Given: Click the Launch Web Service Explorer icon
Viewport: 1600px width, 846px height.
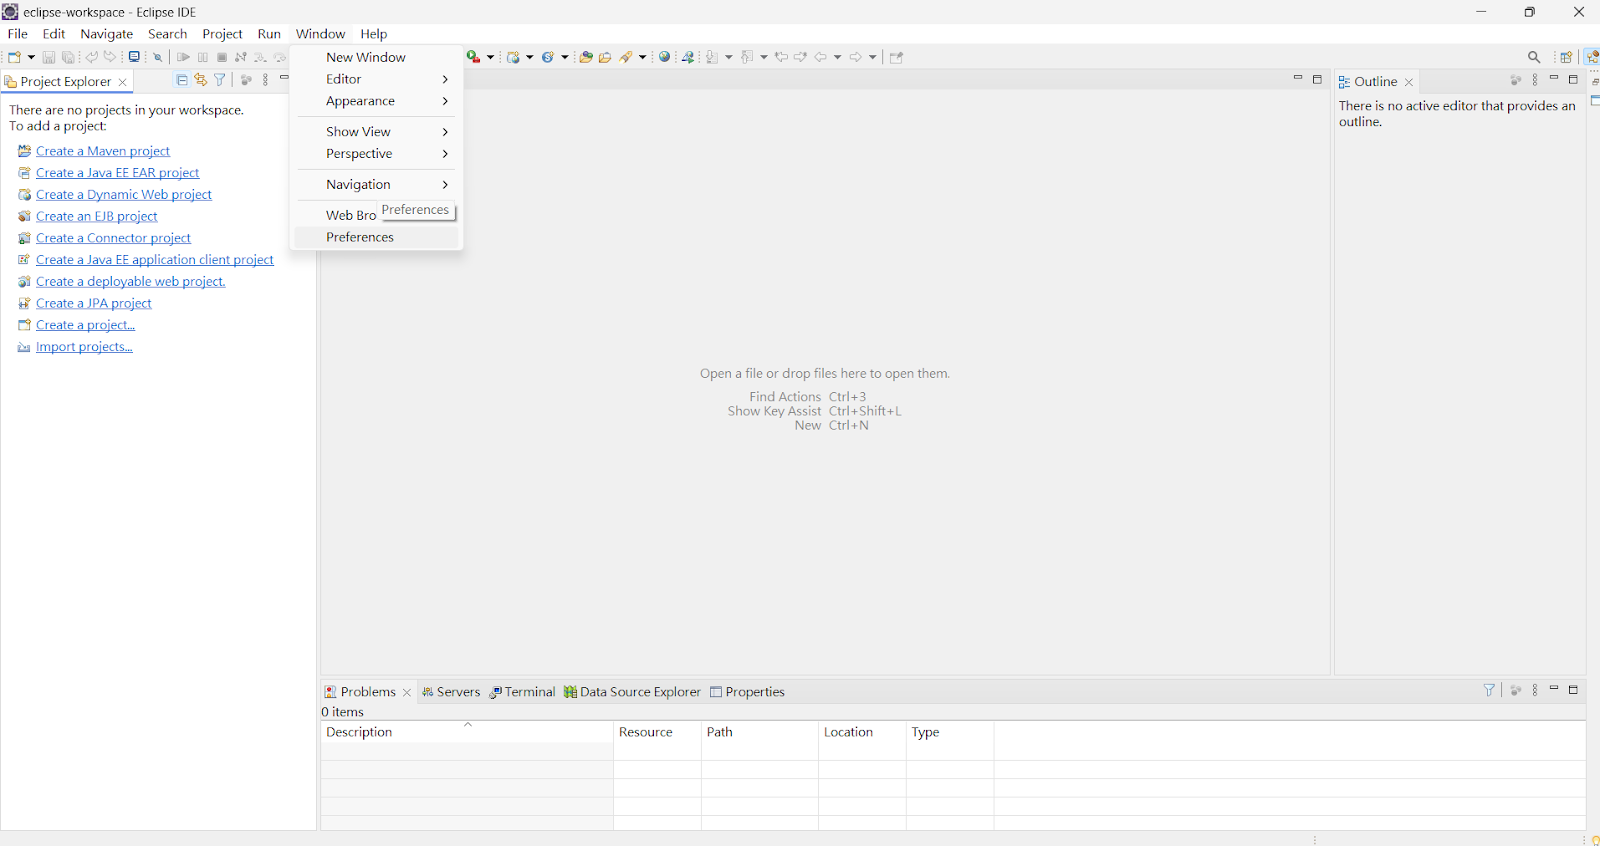Looking at the screenshot, I should [688, 57].
